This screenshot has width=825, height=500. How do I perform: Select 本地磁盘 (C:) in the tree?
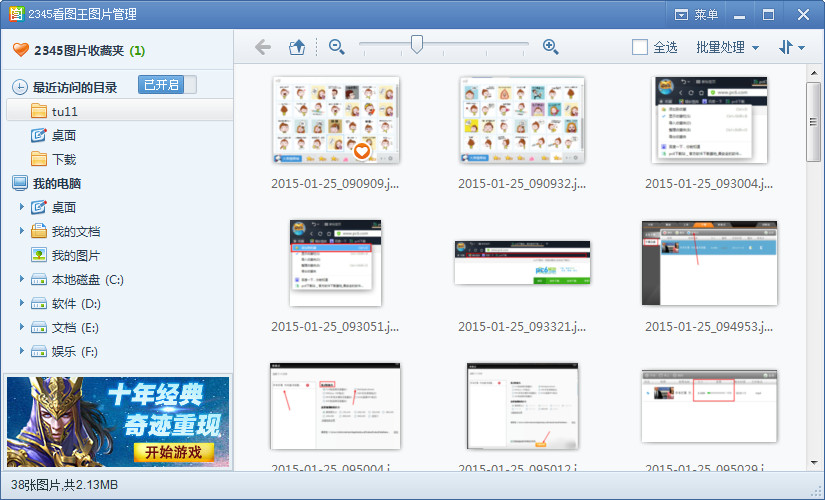(87, 279)
